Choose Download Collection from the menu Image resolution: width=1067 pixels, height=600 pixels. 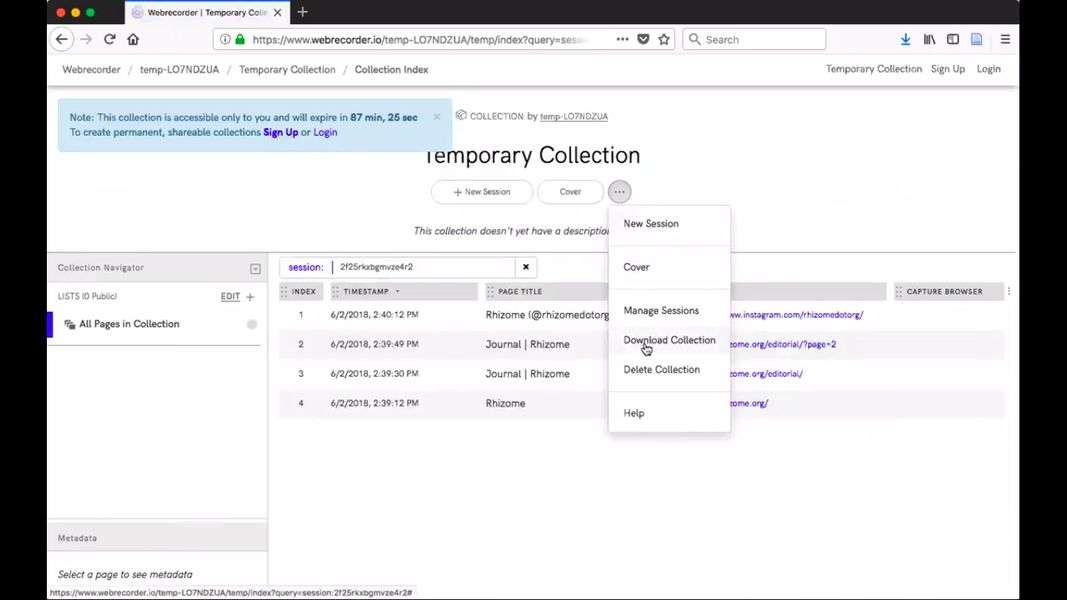669,340
